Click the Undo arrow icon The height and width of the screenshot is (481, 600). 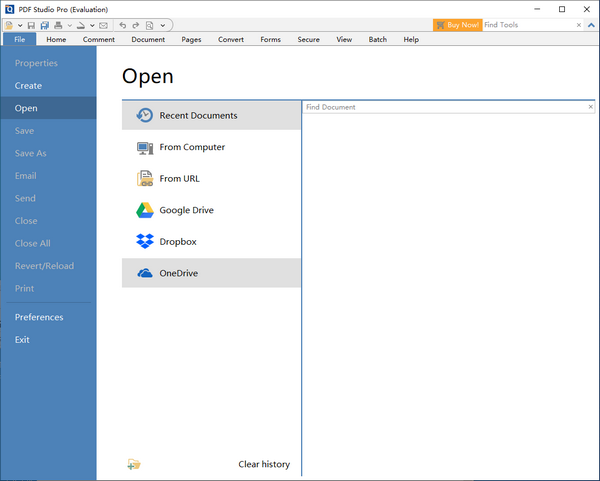click(x=123, y=25)
